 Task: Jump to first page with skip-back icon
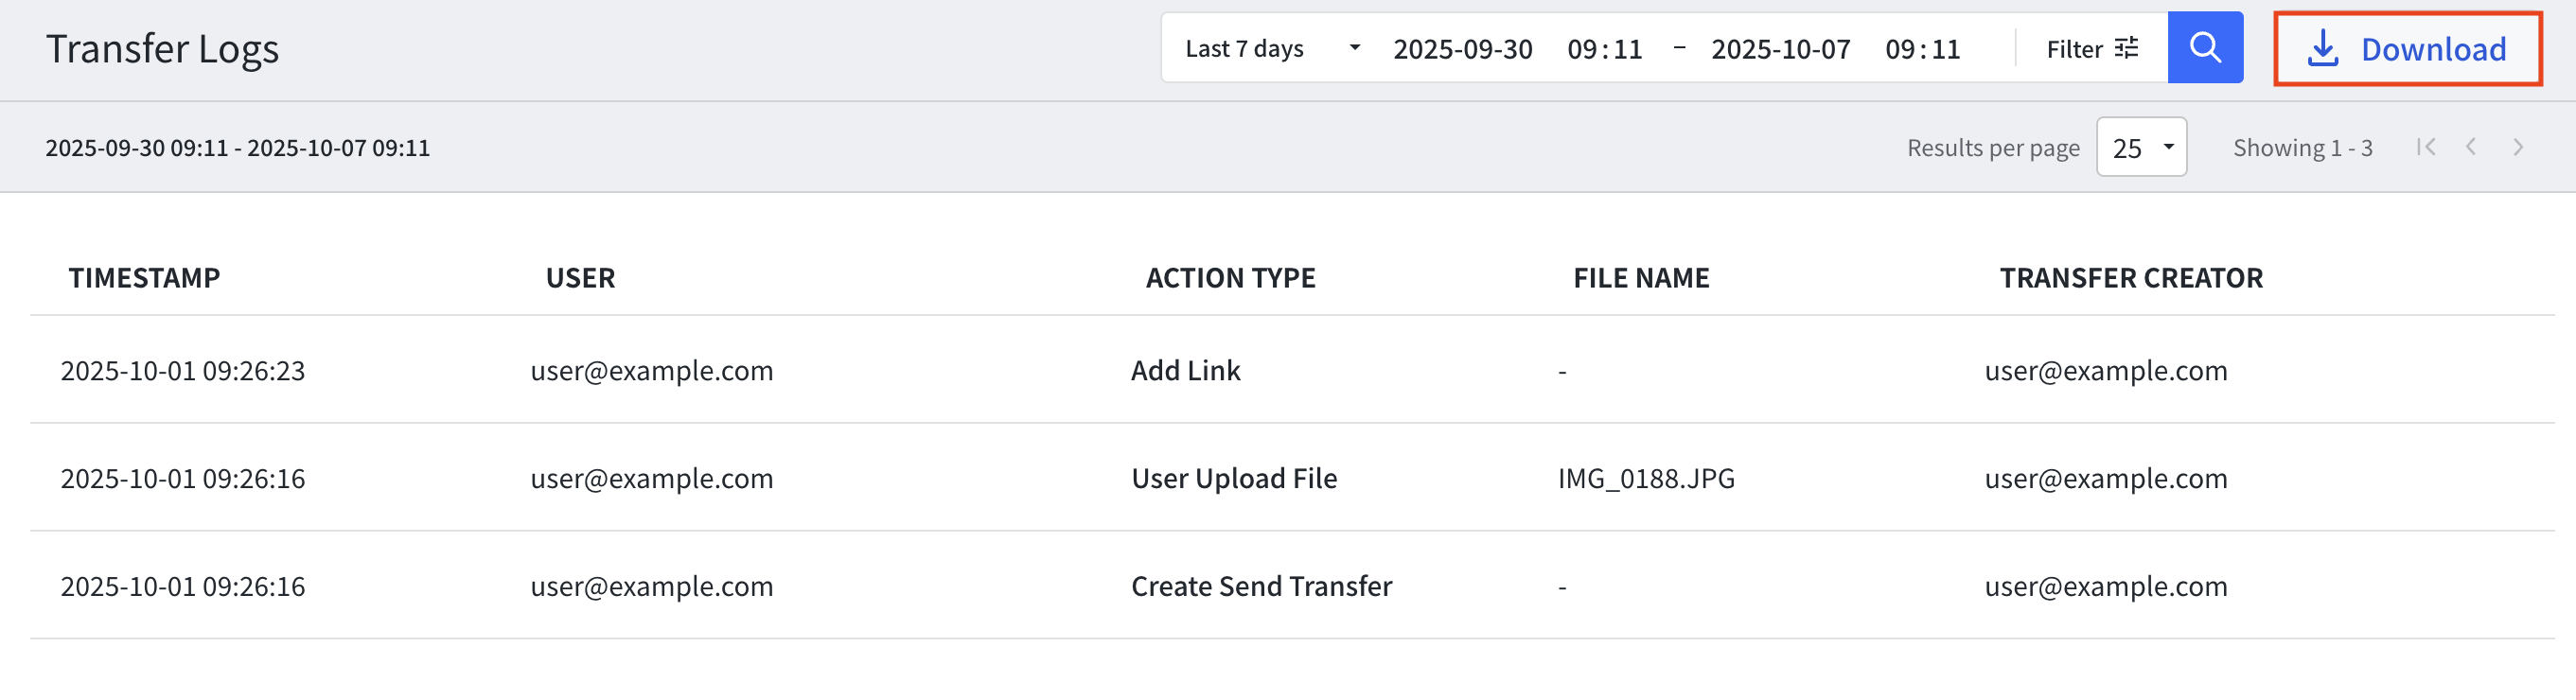(x=2427, y=147)
